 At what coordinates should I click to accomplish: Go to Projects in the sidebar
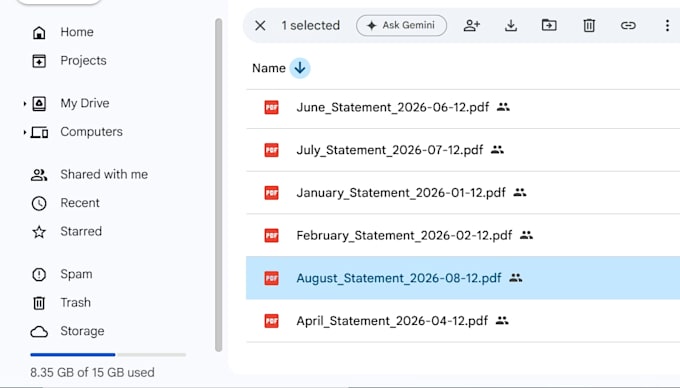[x=83, y=61]
